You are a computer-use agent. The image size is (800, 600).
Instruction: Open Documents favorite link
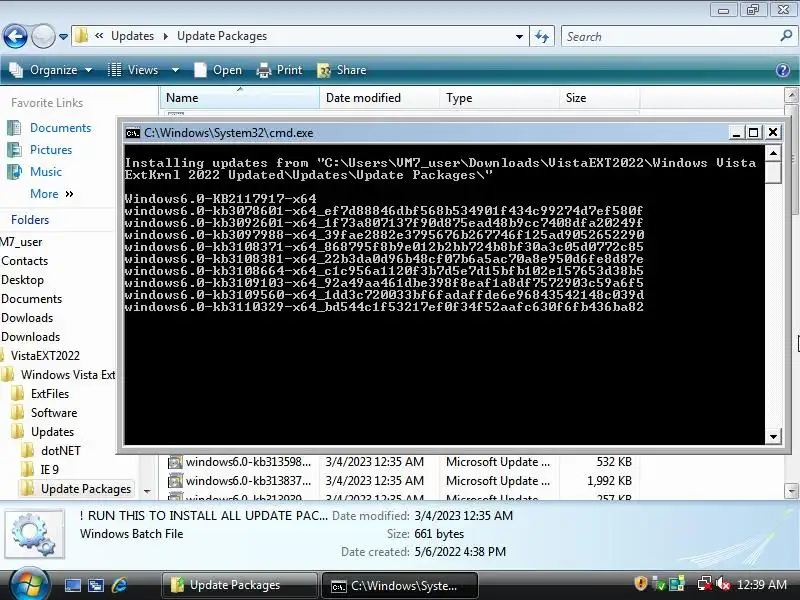tap(49, 128)
